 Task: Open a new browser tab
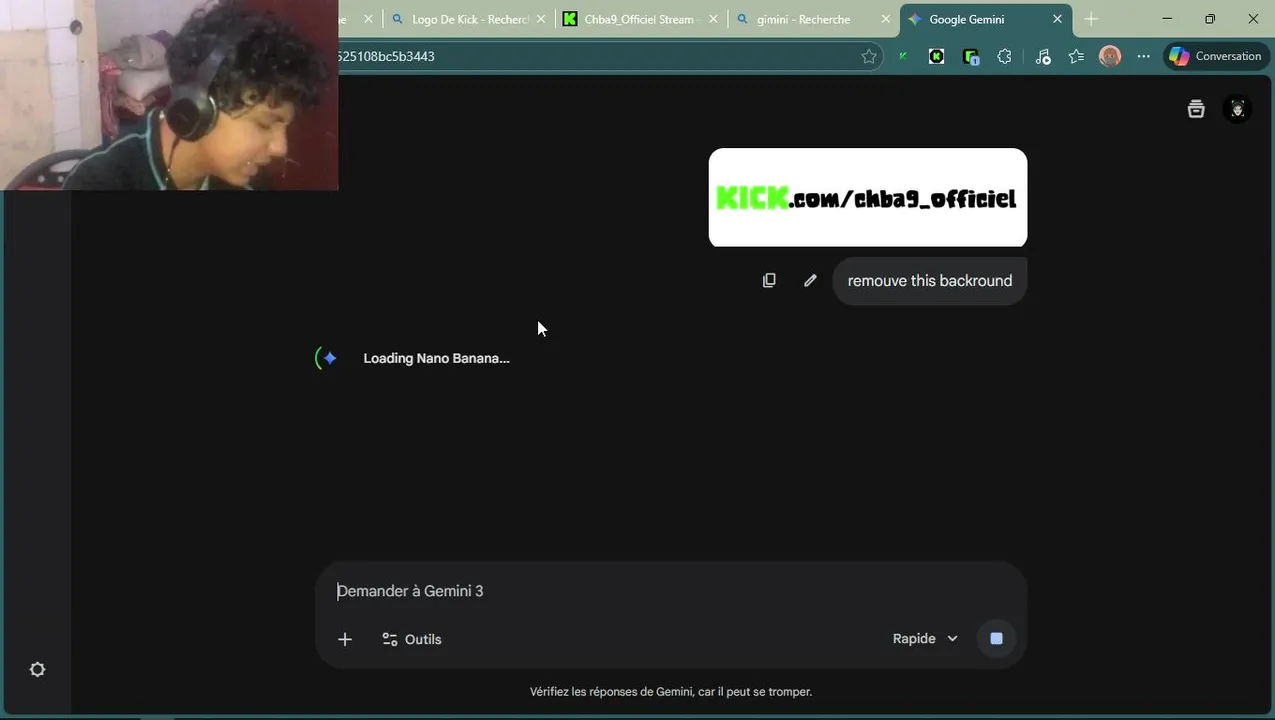point(1091,19)
